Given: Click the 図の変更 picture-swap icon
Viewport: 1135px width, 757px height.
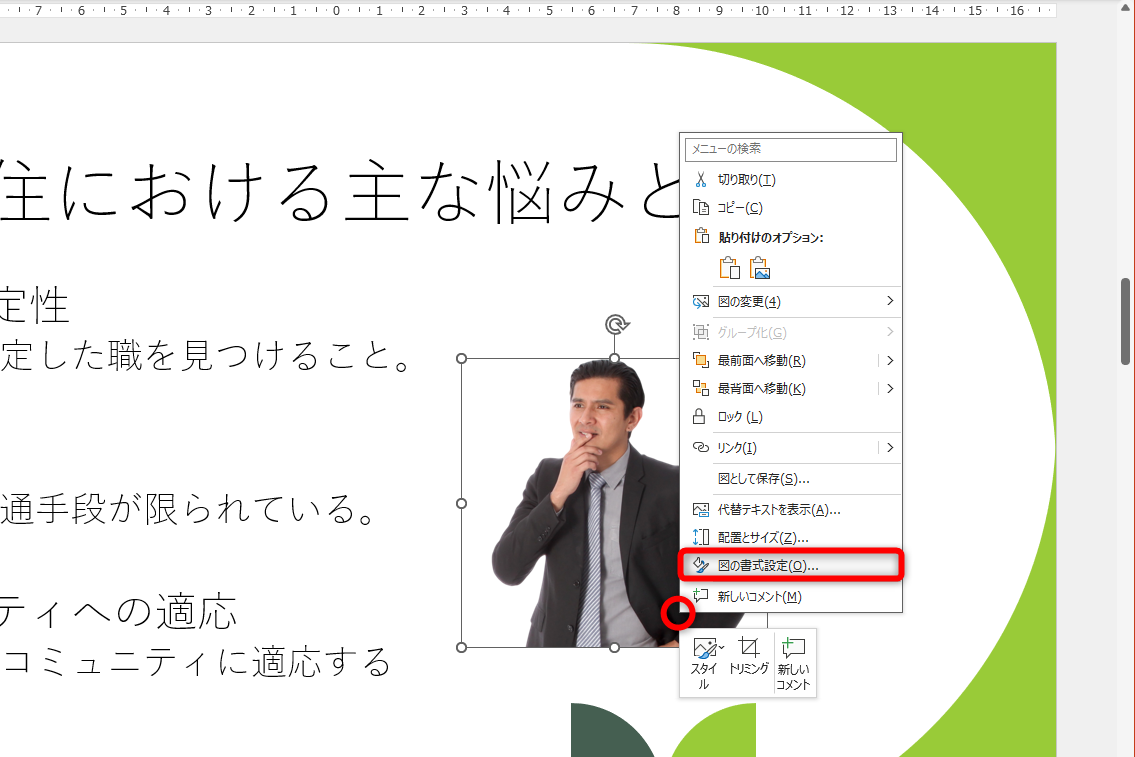Looking at the screenshot, I should [700, 301].
